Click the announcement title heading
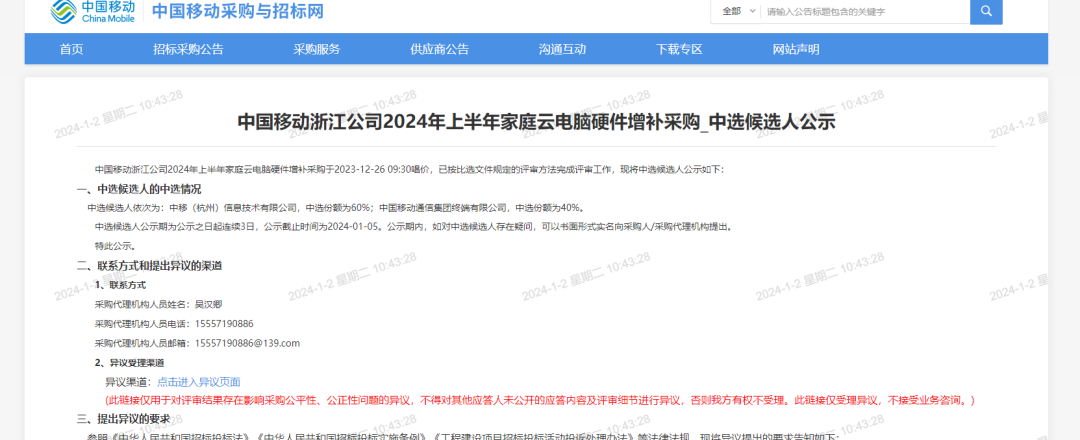 (x=536, y=122)
